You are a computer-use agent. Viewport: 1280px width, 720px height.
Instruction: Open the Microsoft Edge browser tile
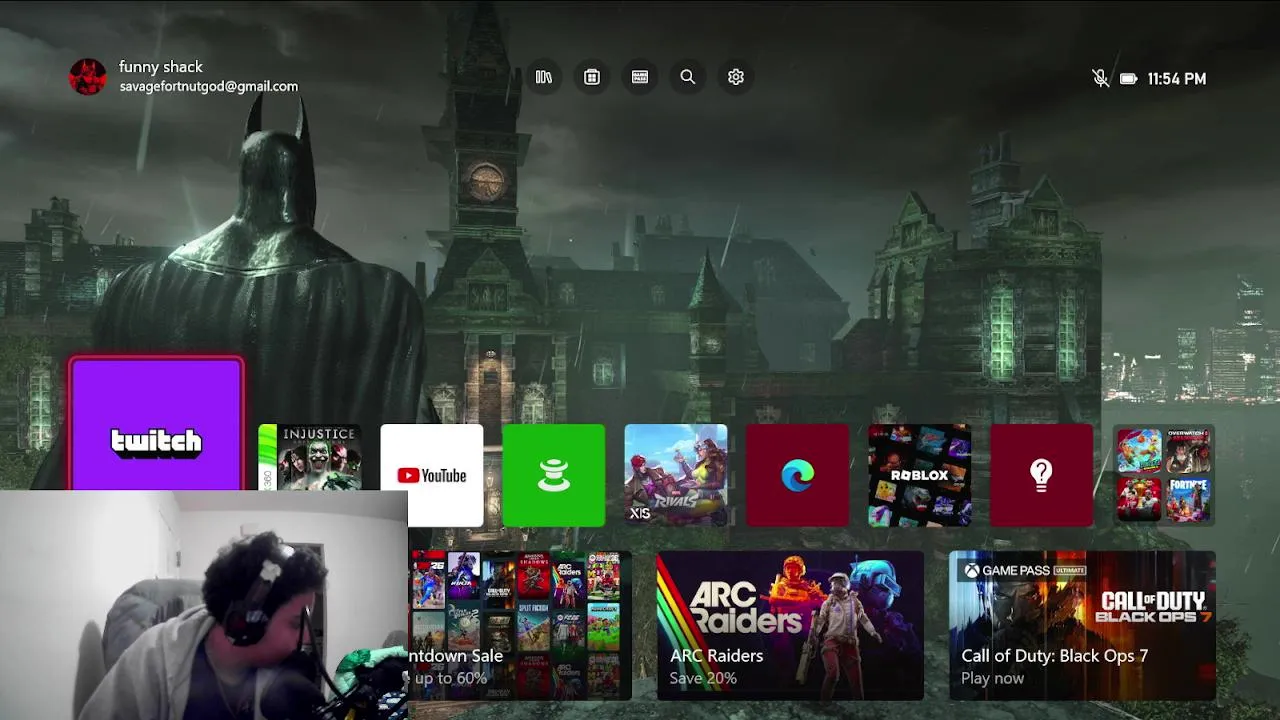[798, 475]
